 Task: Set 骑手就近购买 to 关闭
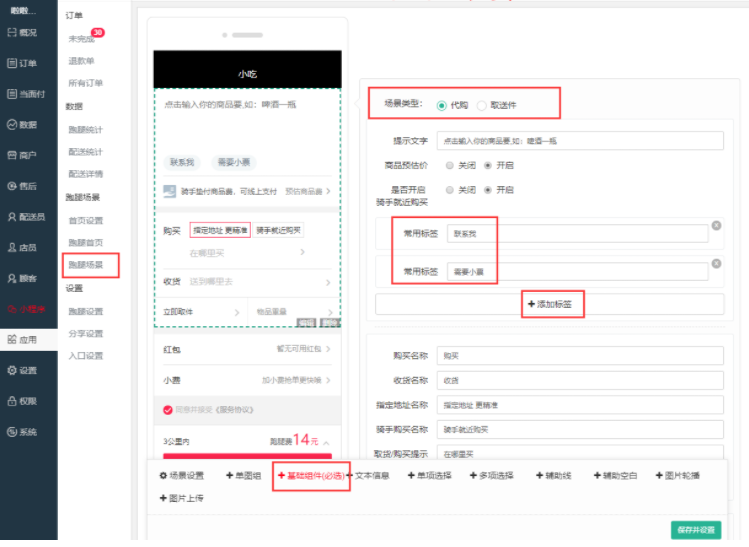click(x=449, y=190)
